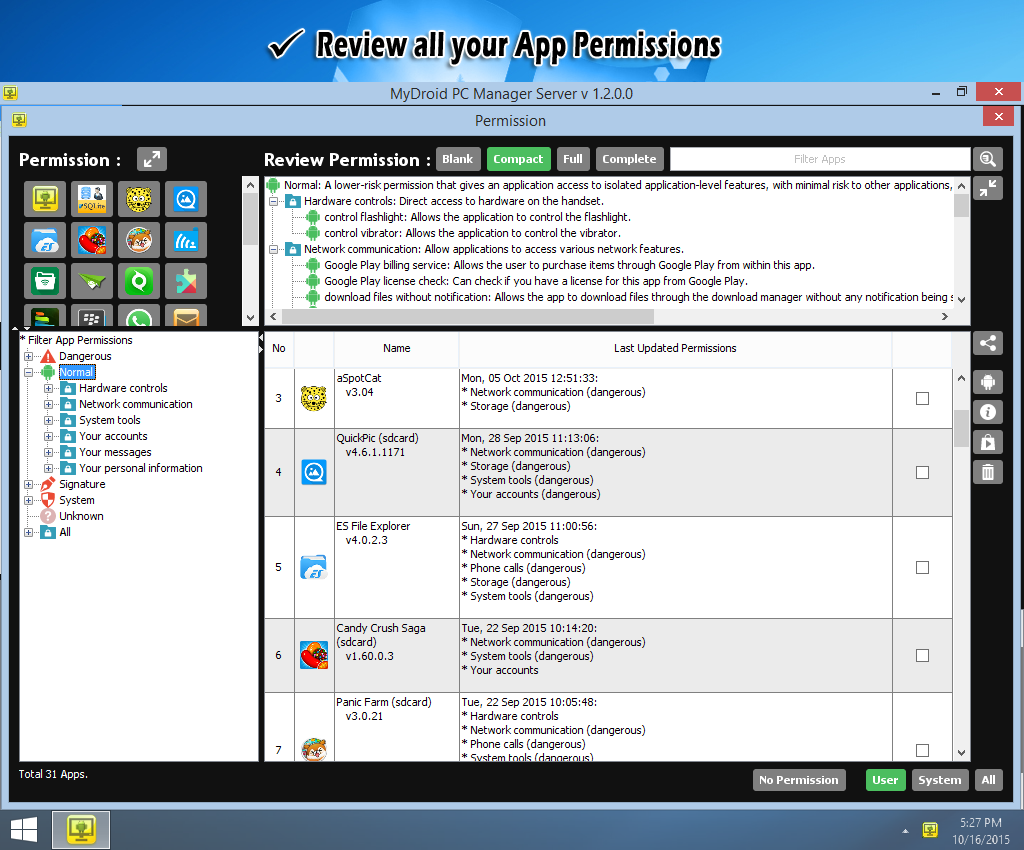This screenshot has height=850, width=1024.
Task: Expand the Dangerous permissions tree node
Action: 28,356
